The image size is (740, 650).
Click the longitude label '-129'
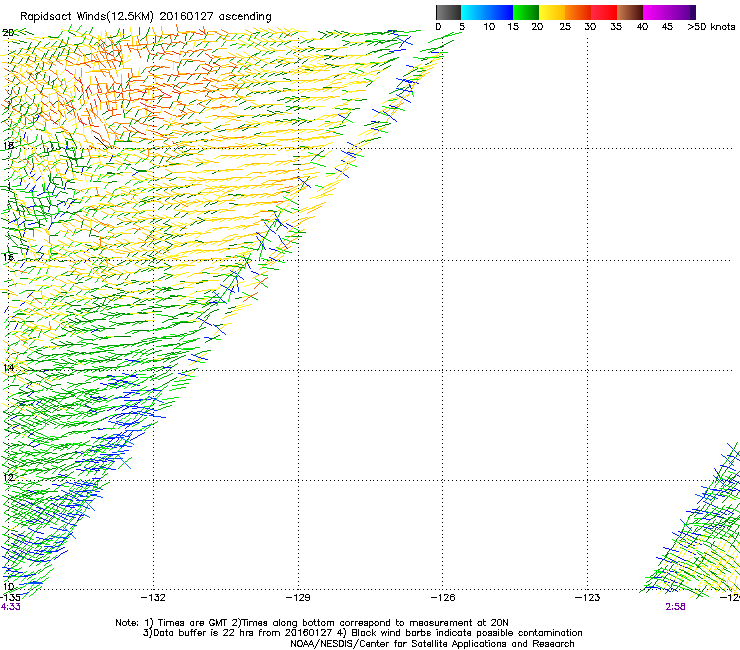298,598
